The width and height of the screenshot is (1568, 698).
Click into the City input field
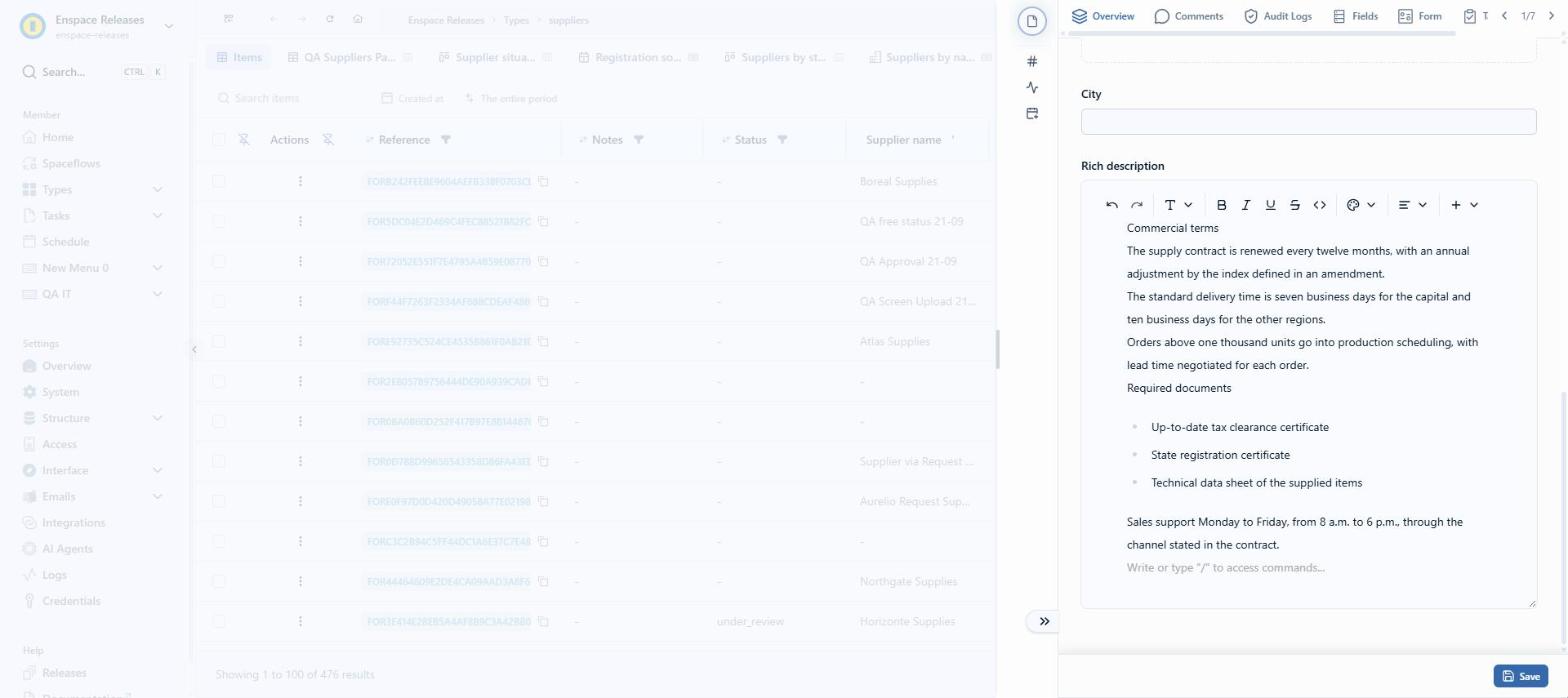pos(1308,122)
